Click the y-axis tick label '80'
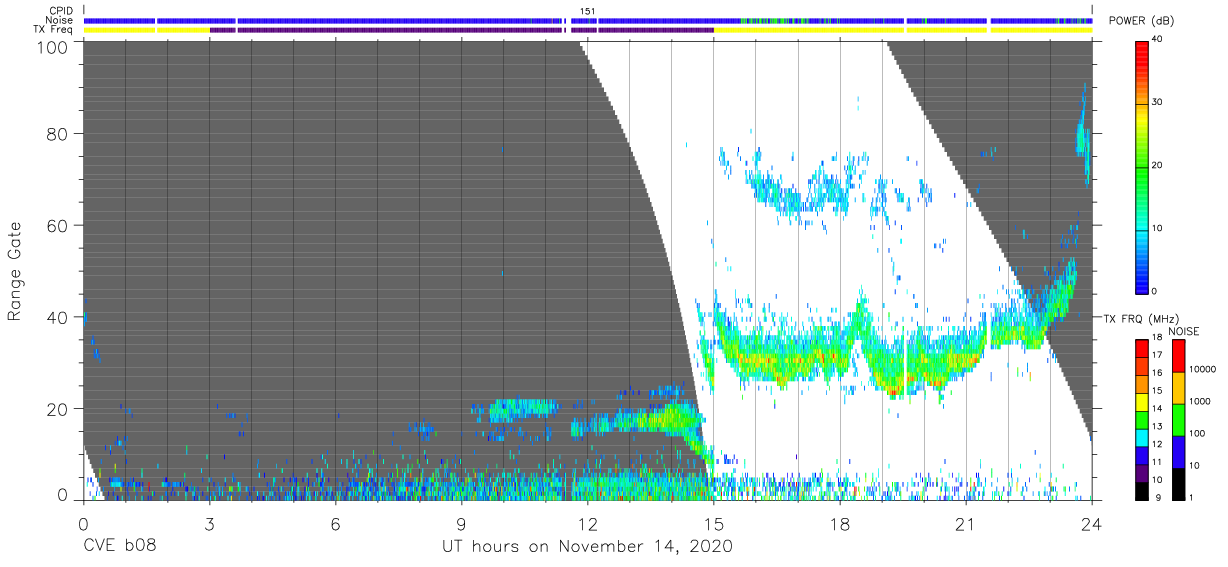 coord(59,133)
